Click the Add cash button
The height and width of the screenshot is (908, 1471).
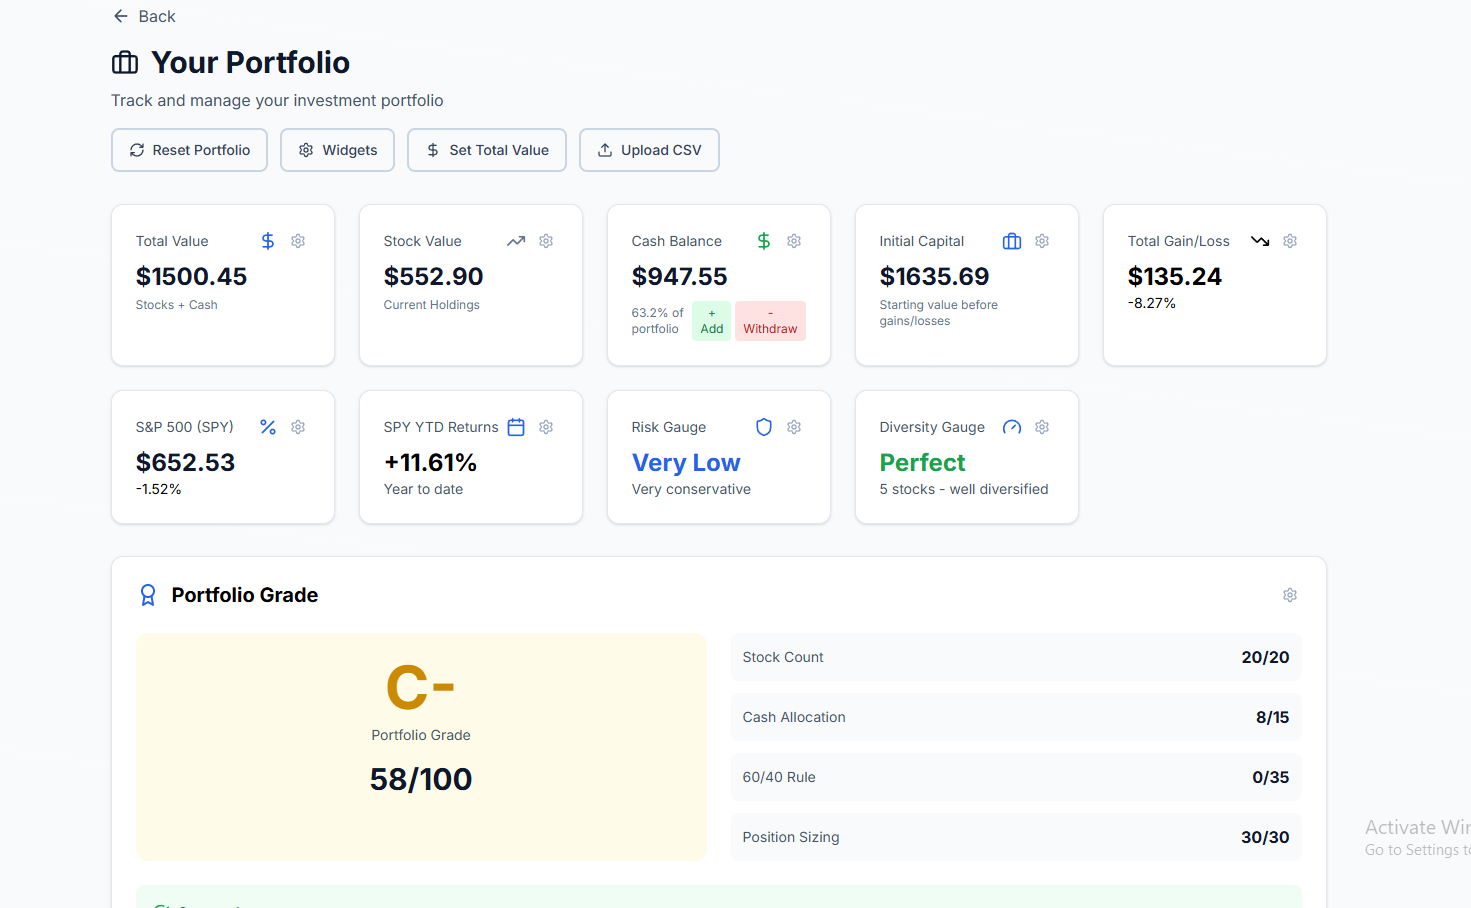[711, 321]
